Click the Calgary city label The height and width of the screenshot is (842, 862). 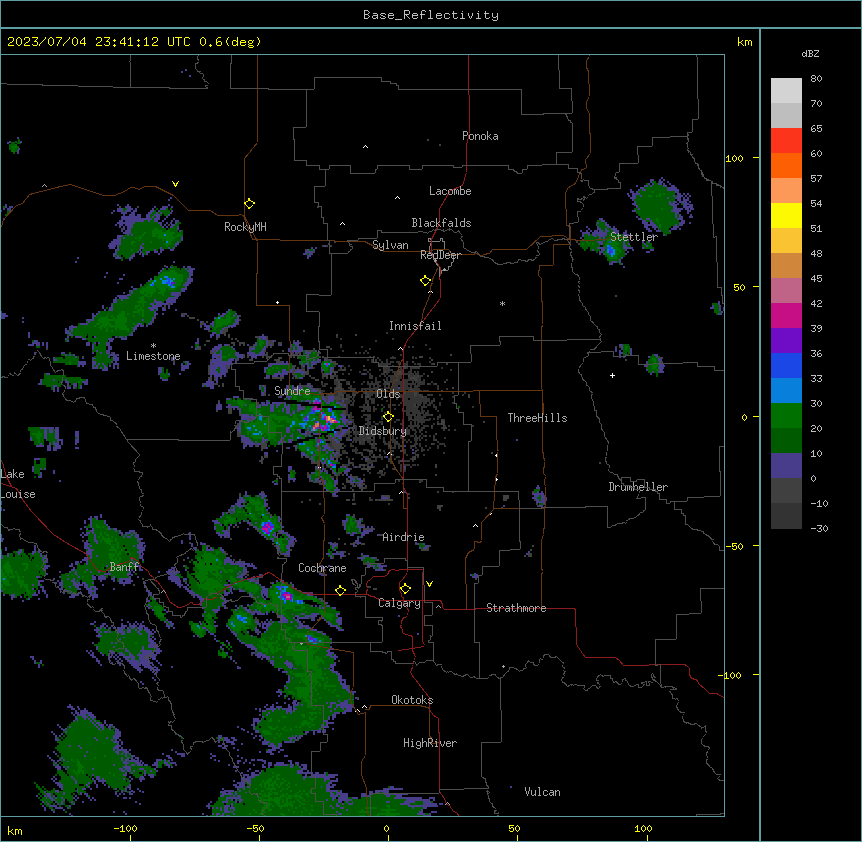click(399, 603)
